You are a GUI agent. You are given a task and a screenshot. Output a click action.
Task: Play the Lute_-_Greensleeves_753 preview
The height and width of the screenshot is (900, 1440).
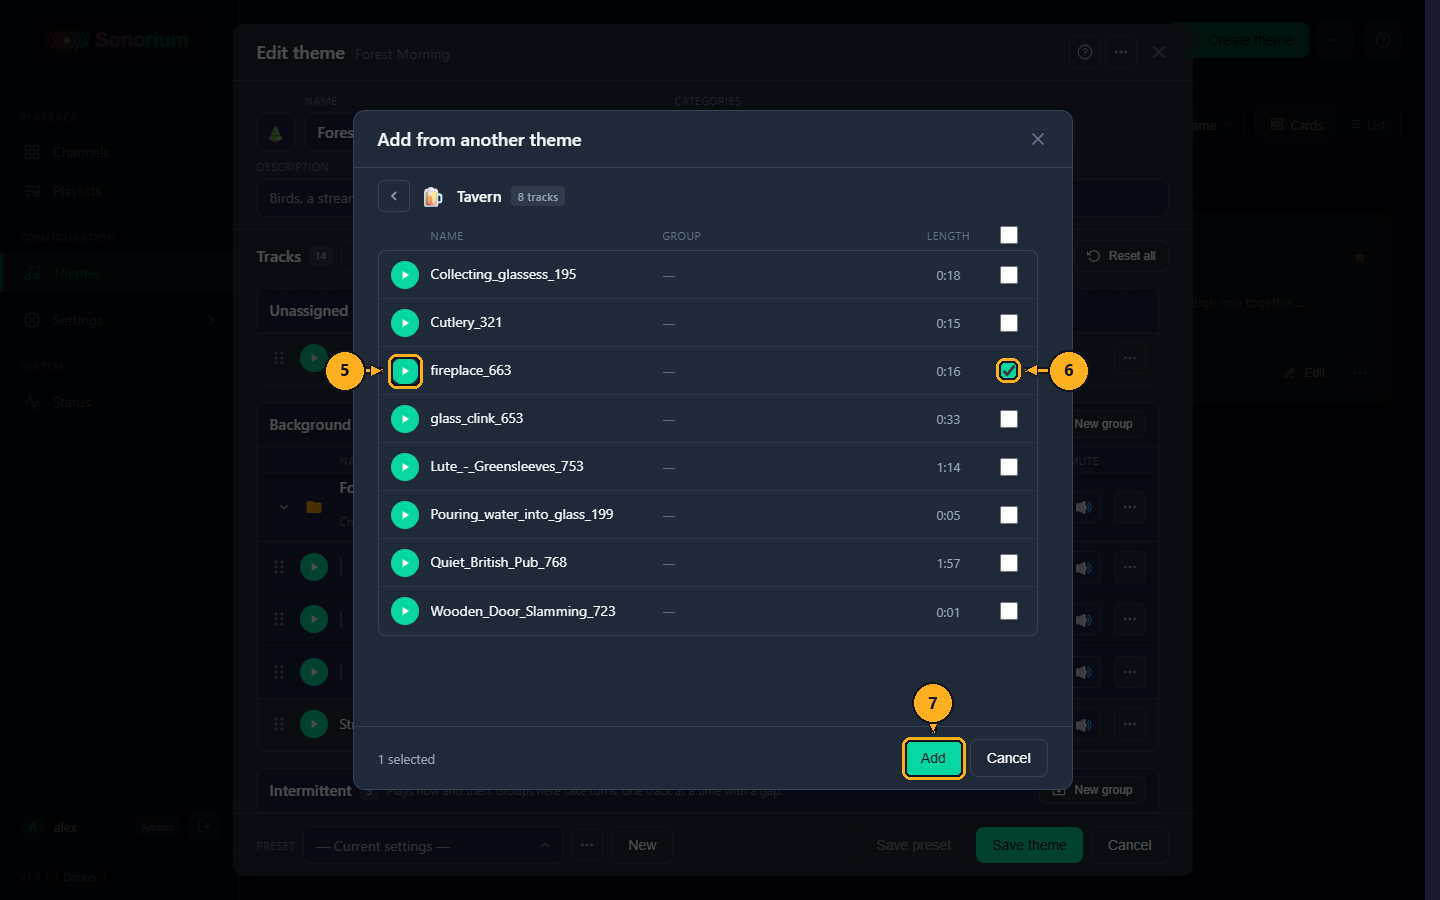405,467
